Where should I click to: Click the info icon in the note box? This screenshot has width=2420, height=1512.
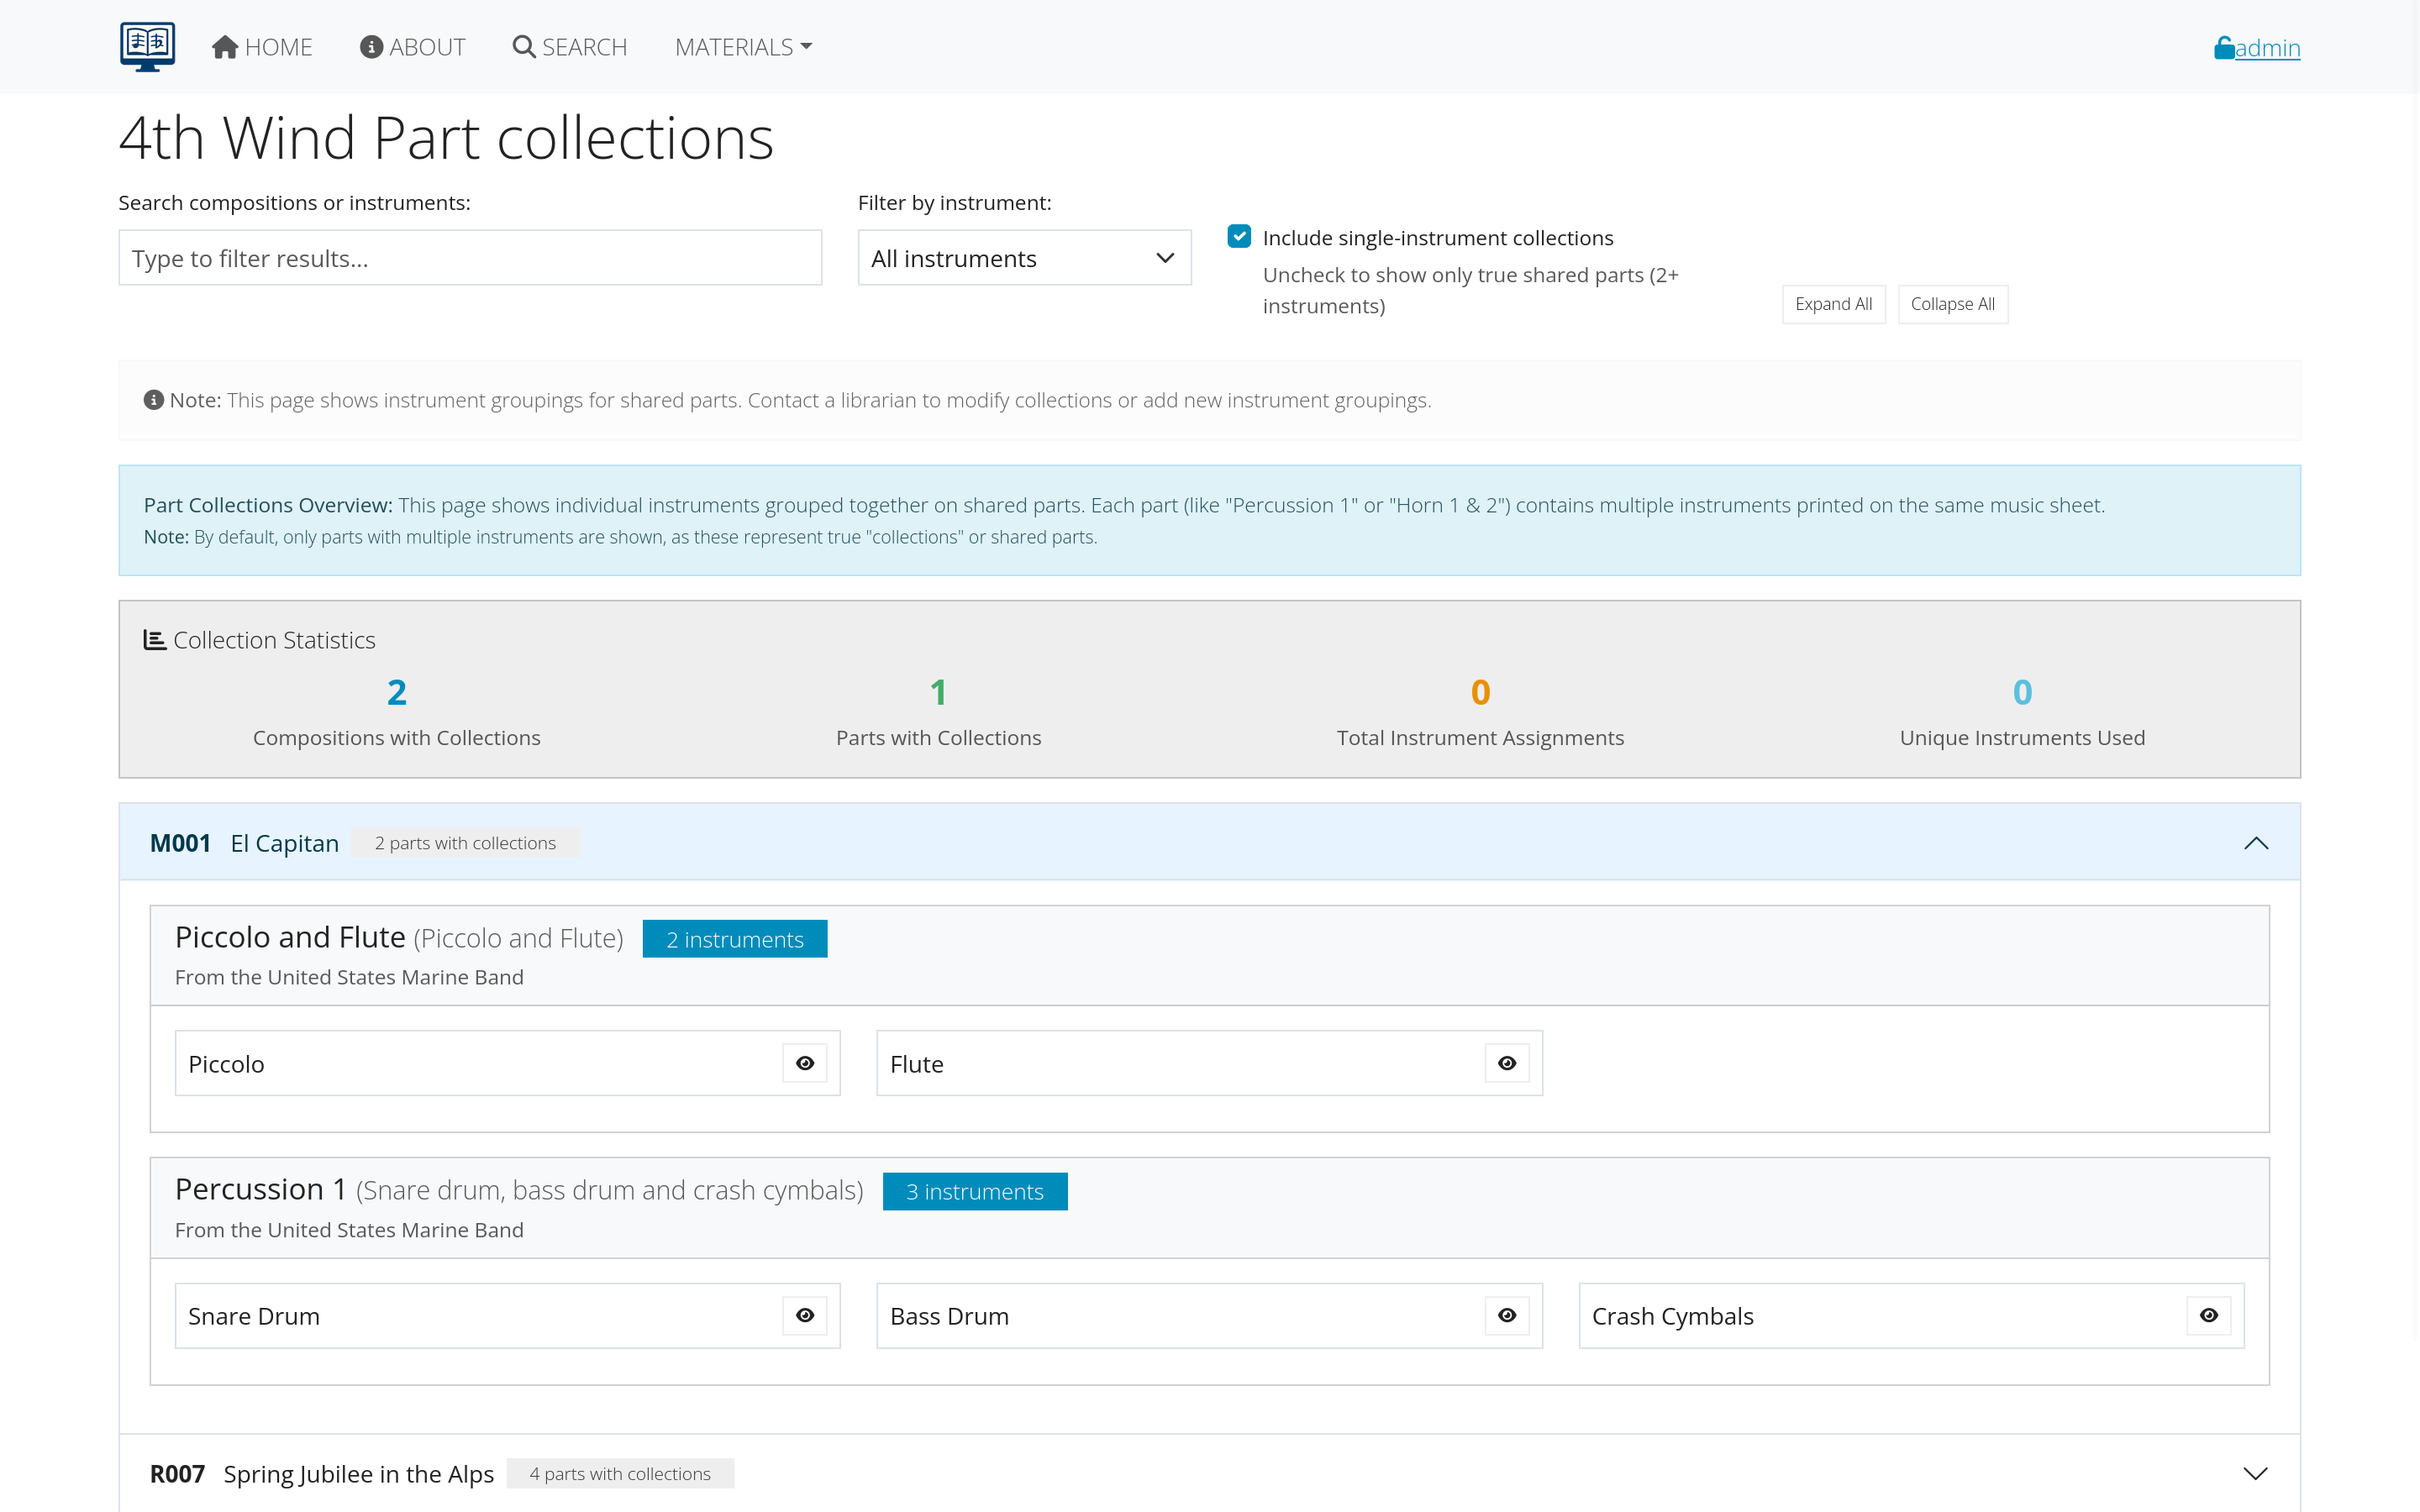[x=153, y=400]
